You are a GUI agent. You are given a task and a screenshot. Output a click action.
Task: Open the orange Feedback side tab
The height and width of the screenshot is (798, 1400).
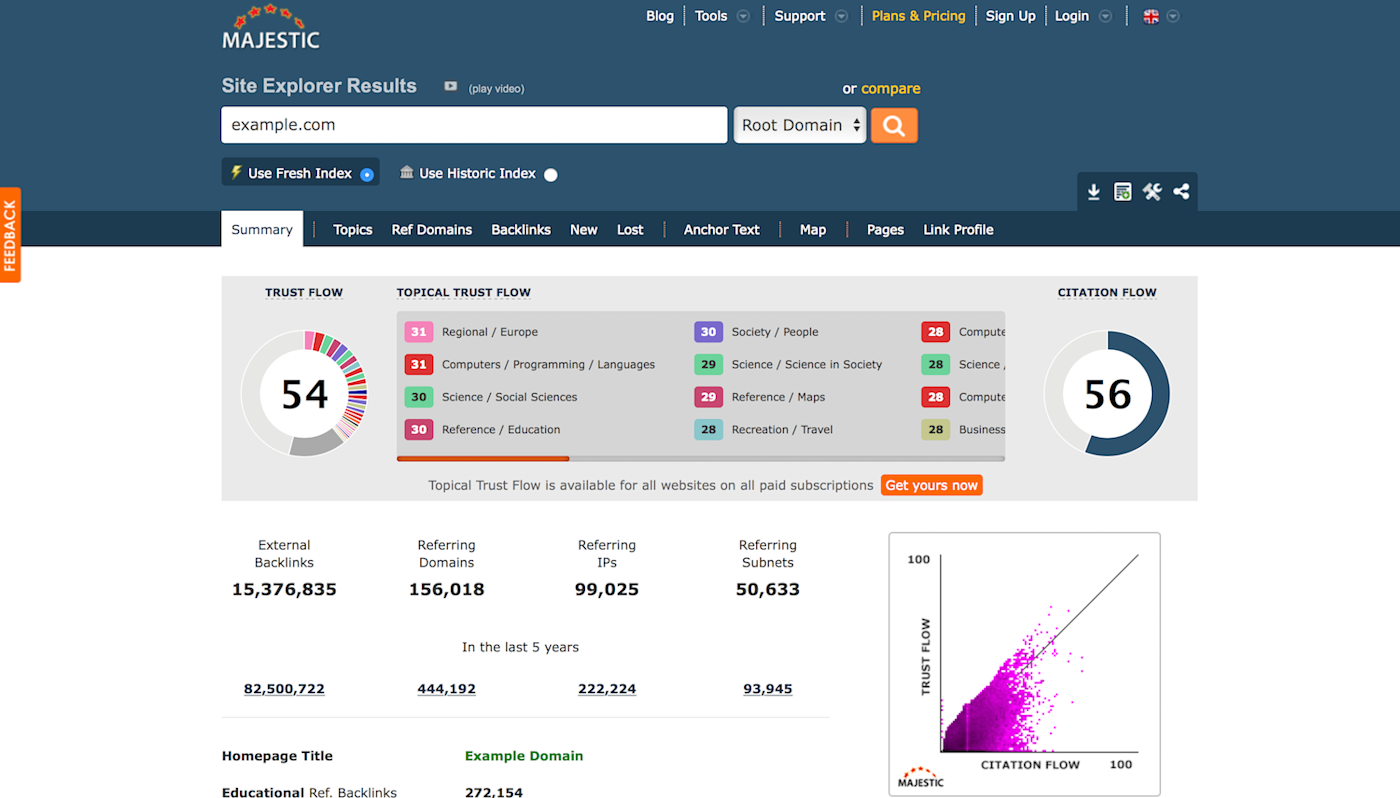pyautogui.click(x=10, y=235)
